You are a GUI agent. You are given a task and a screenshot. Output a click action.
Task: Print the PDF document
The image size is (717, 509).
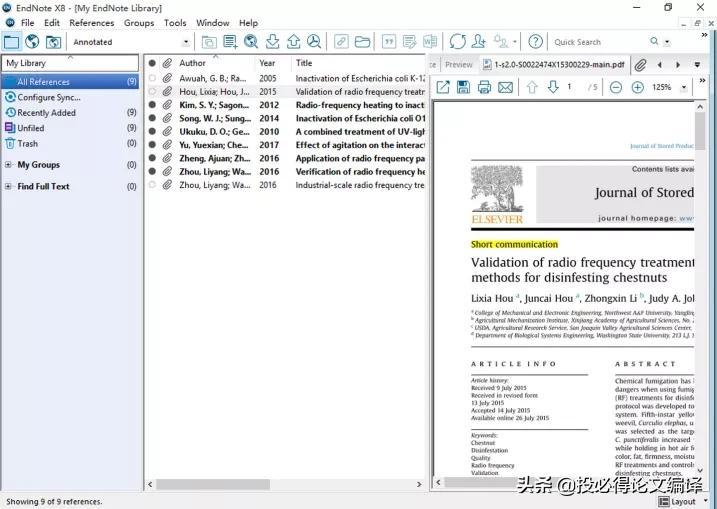484,87
